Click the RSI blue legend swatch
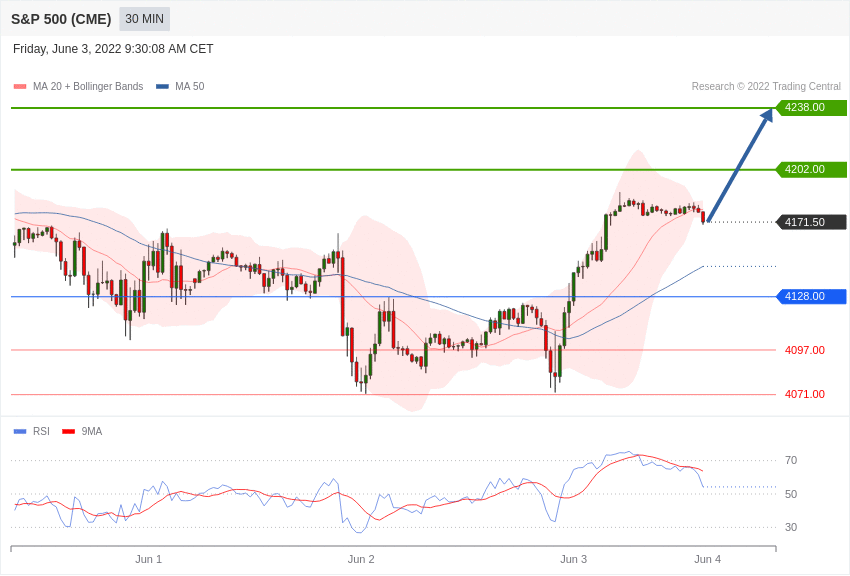This screenshot has height=576, width=850. pos(20,431)
